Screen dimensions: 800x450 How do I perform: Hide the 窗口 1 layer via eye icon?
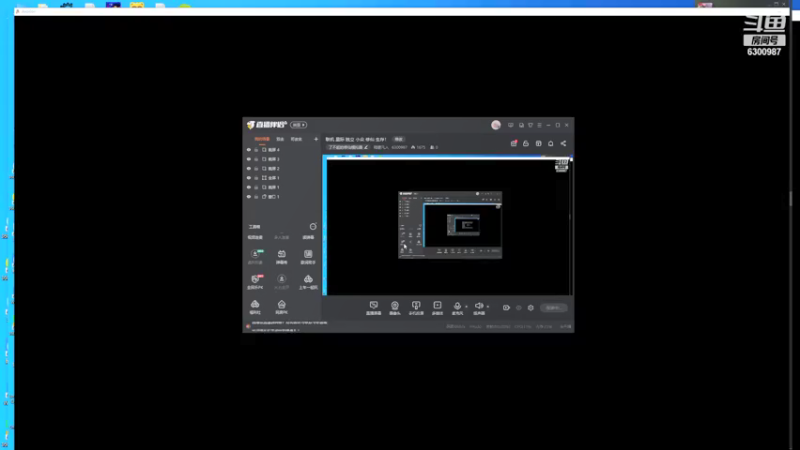click(x=249, y=196)
